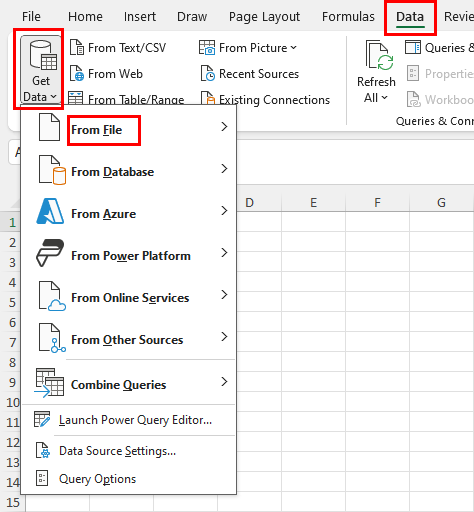Select the Data ribbon tab

click(x=410, y=17)
